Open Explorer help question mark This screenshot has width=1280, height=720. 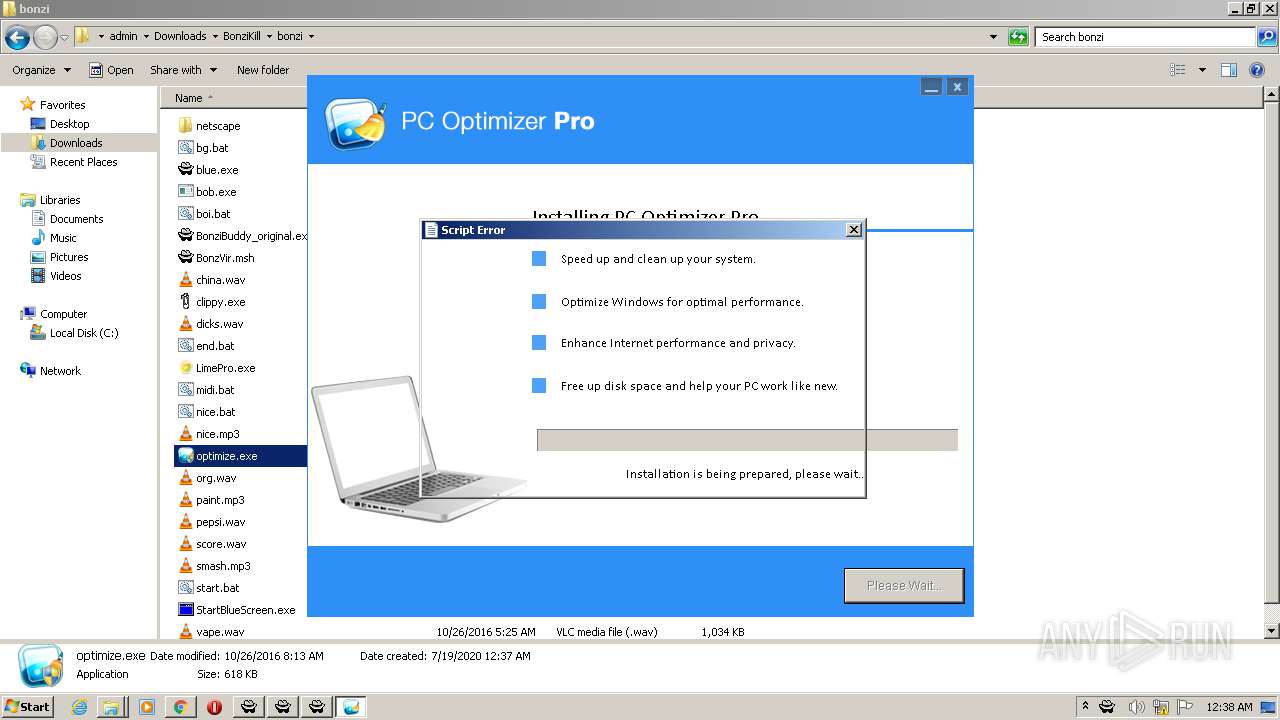1258,70
